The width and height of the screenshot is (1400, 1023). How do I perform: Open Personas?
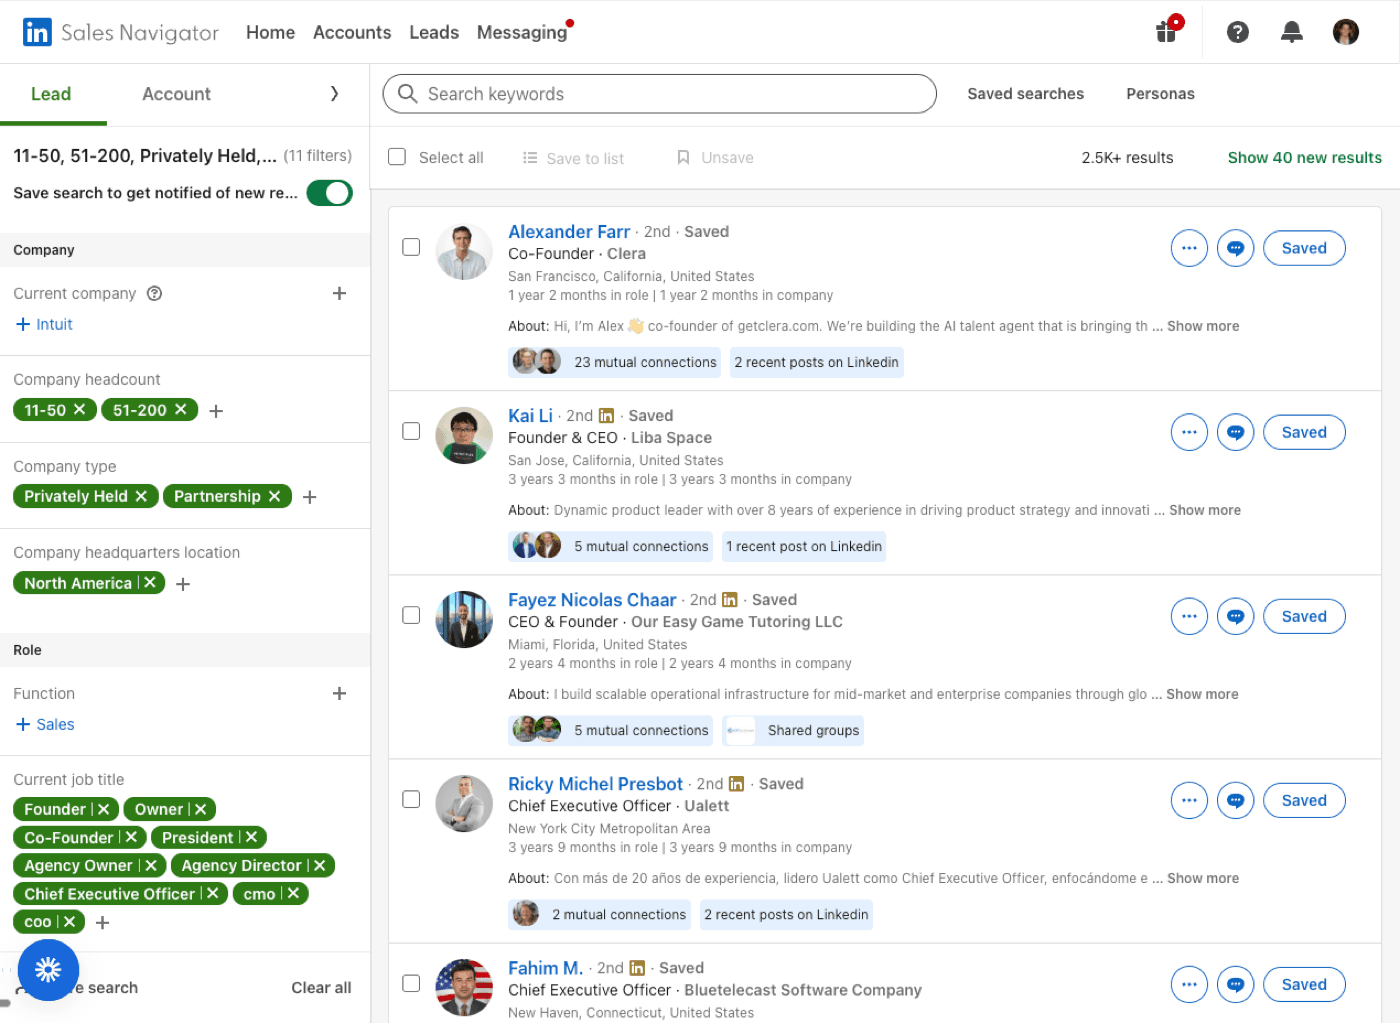tap(1160, 93)
